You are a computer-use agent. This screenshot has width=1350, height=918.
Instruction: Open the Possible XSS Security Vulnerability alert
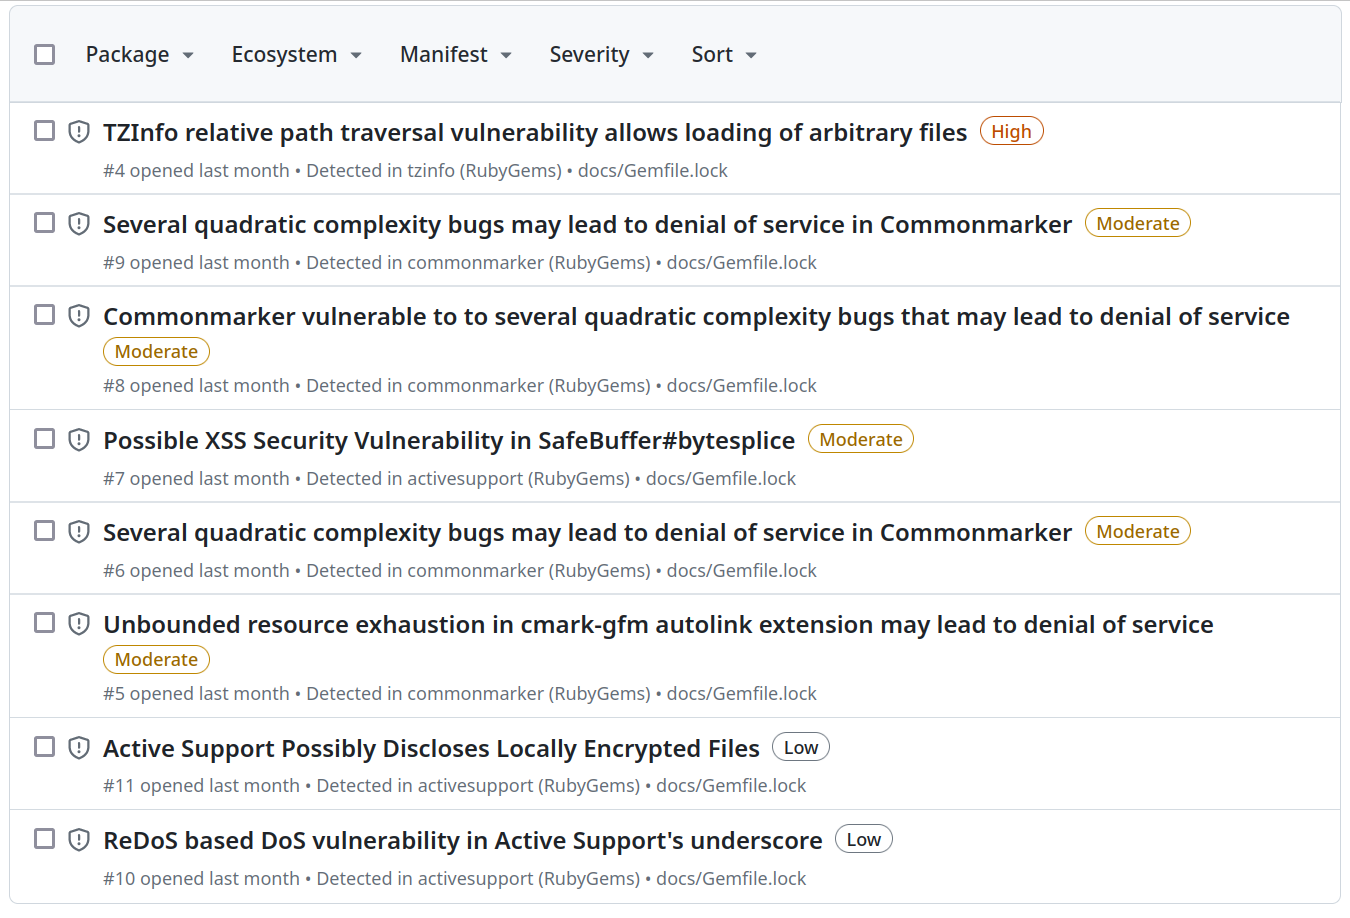tap(449, 440)
